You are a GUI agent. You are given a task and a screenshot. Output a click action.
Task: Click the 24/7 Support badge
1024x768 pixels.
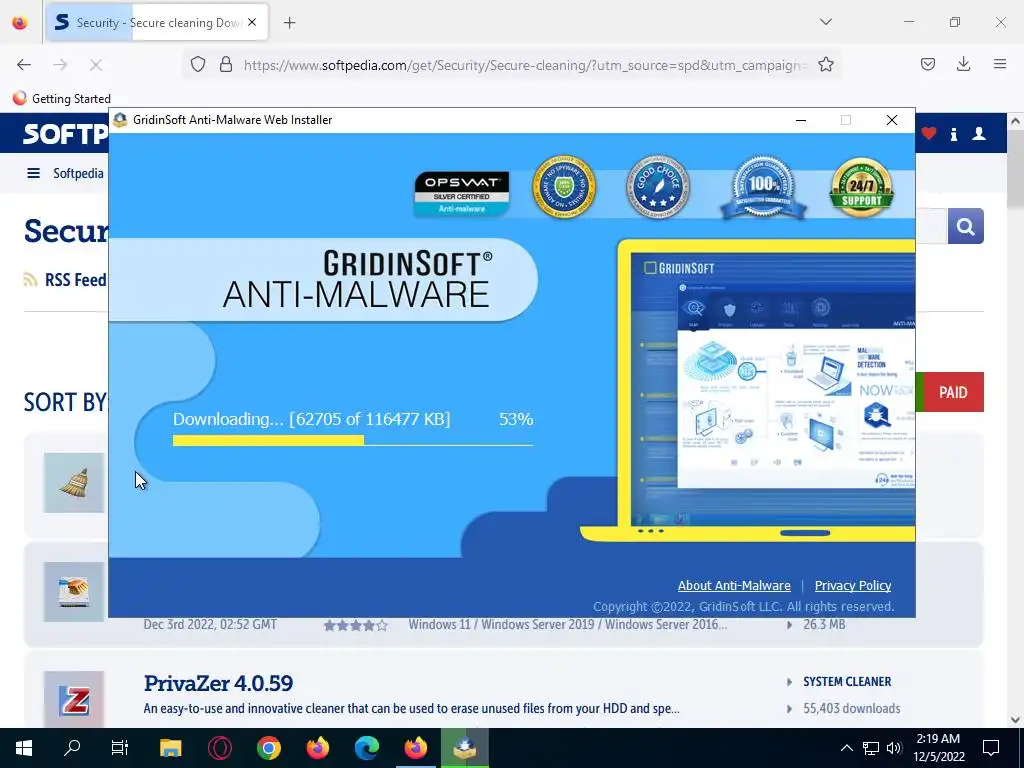tap(861, 187)
